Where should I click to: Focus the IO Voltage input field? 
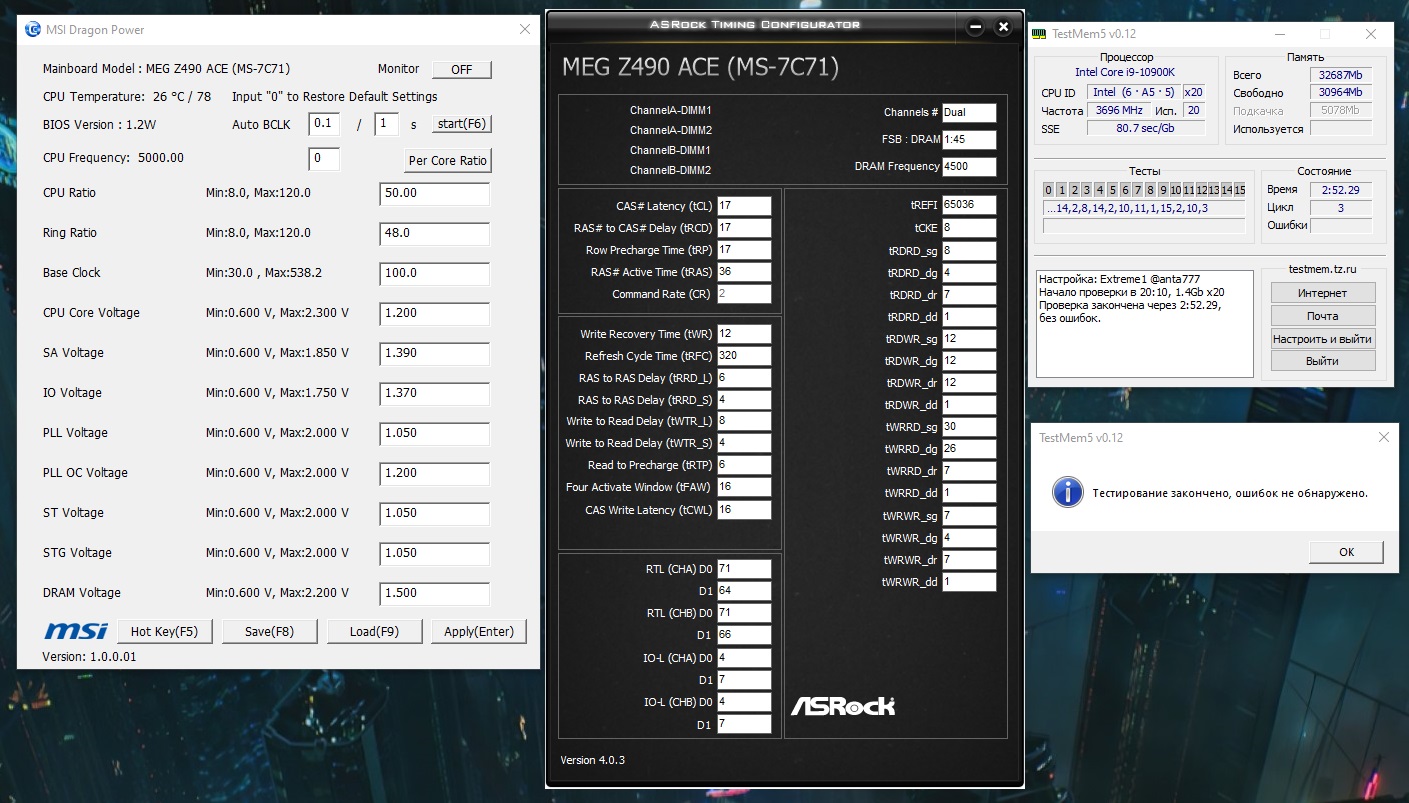click(435, 394)
